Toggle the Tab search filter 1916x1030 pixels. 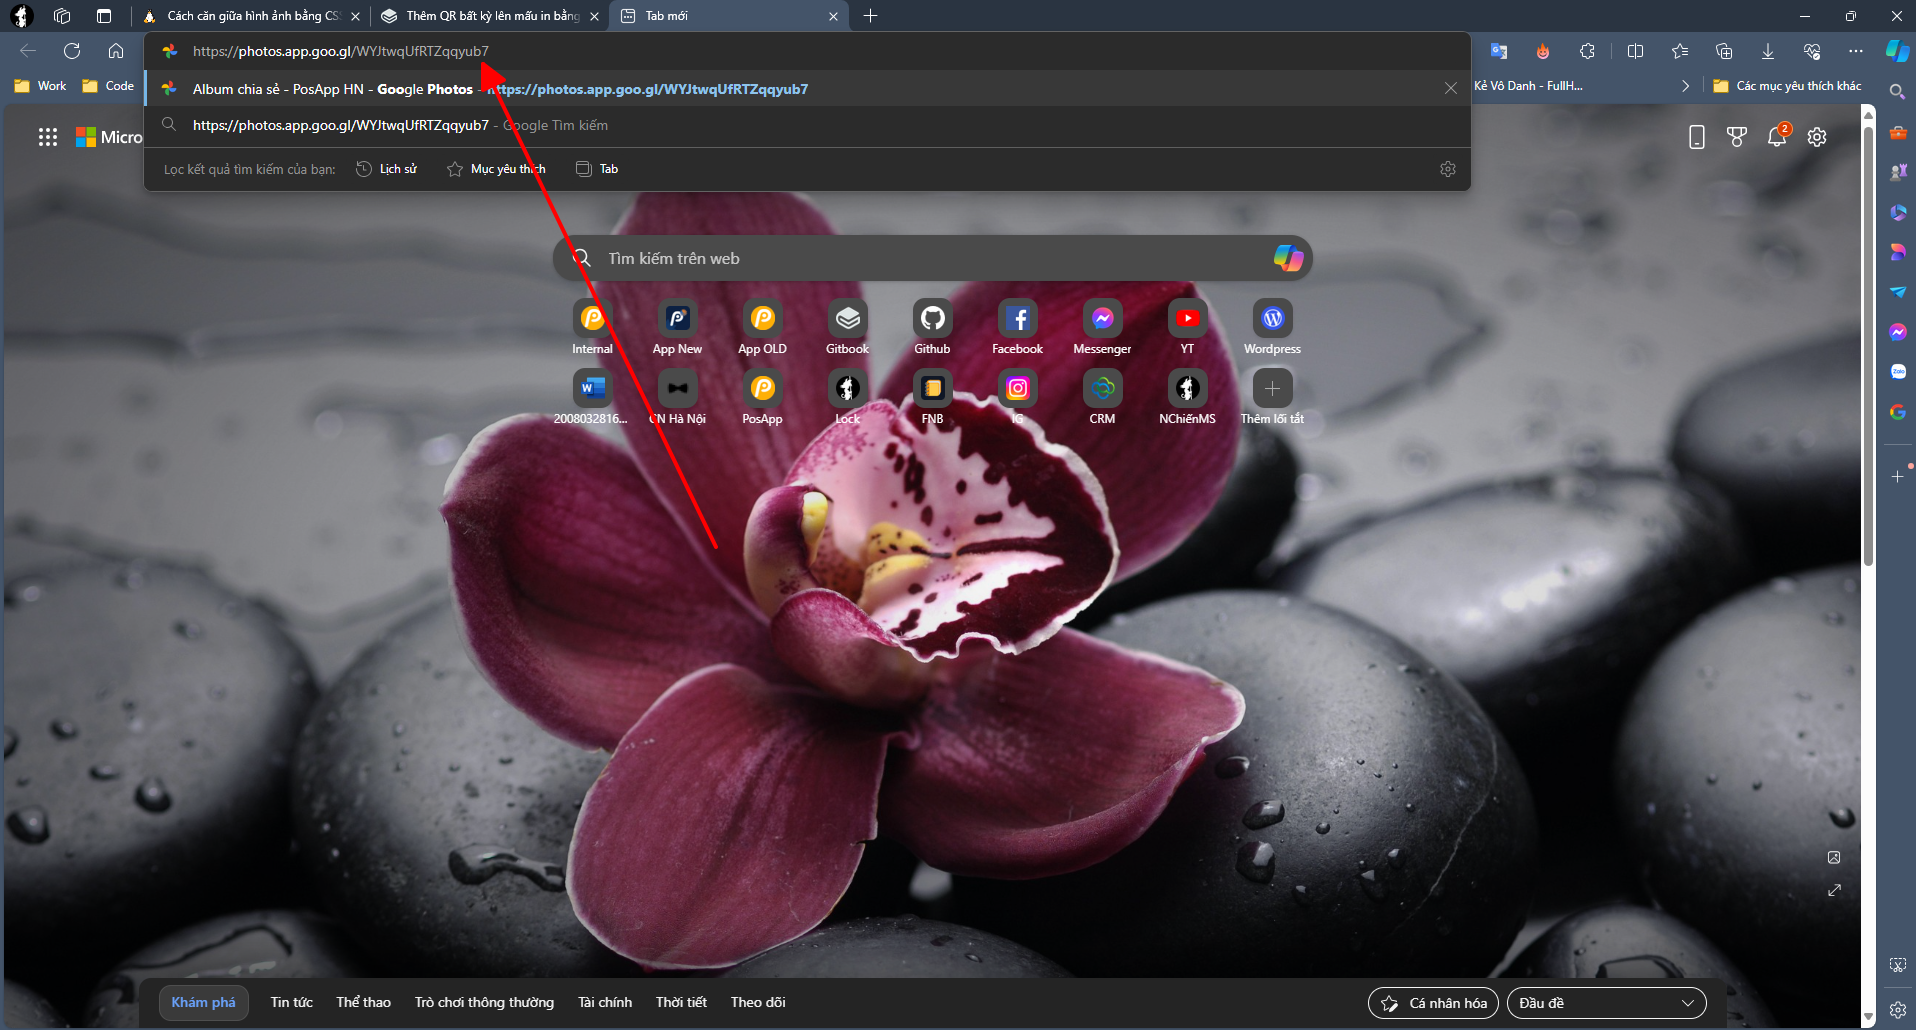[597, 169]
